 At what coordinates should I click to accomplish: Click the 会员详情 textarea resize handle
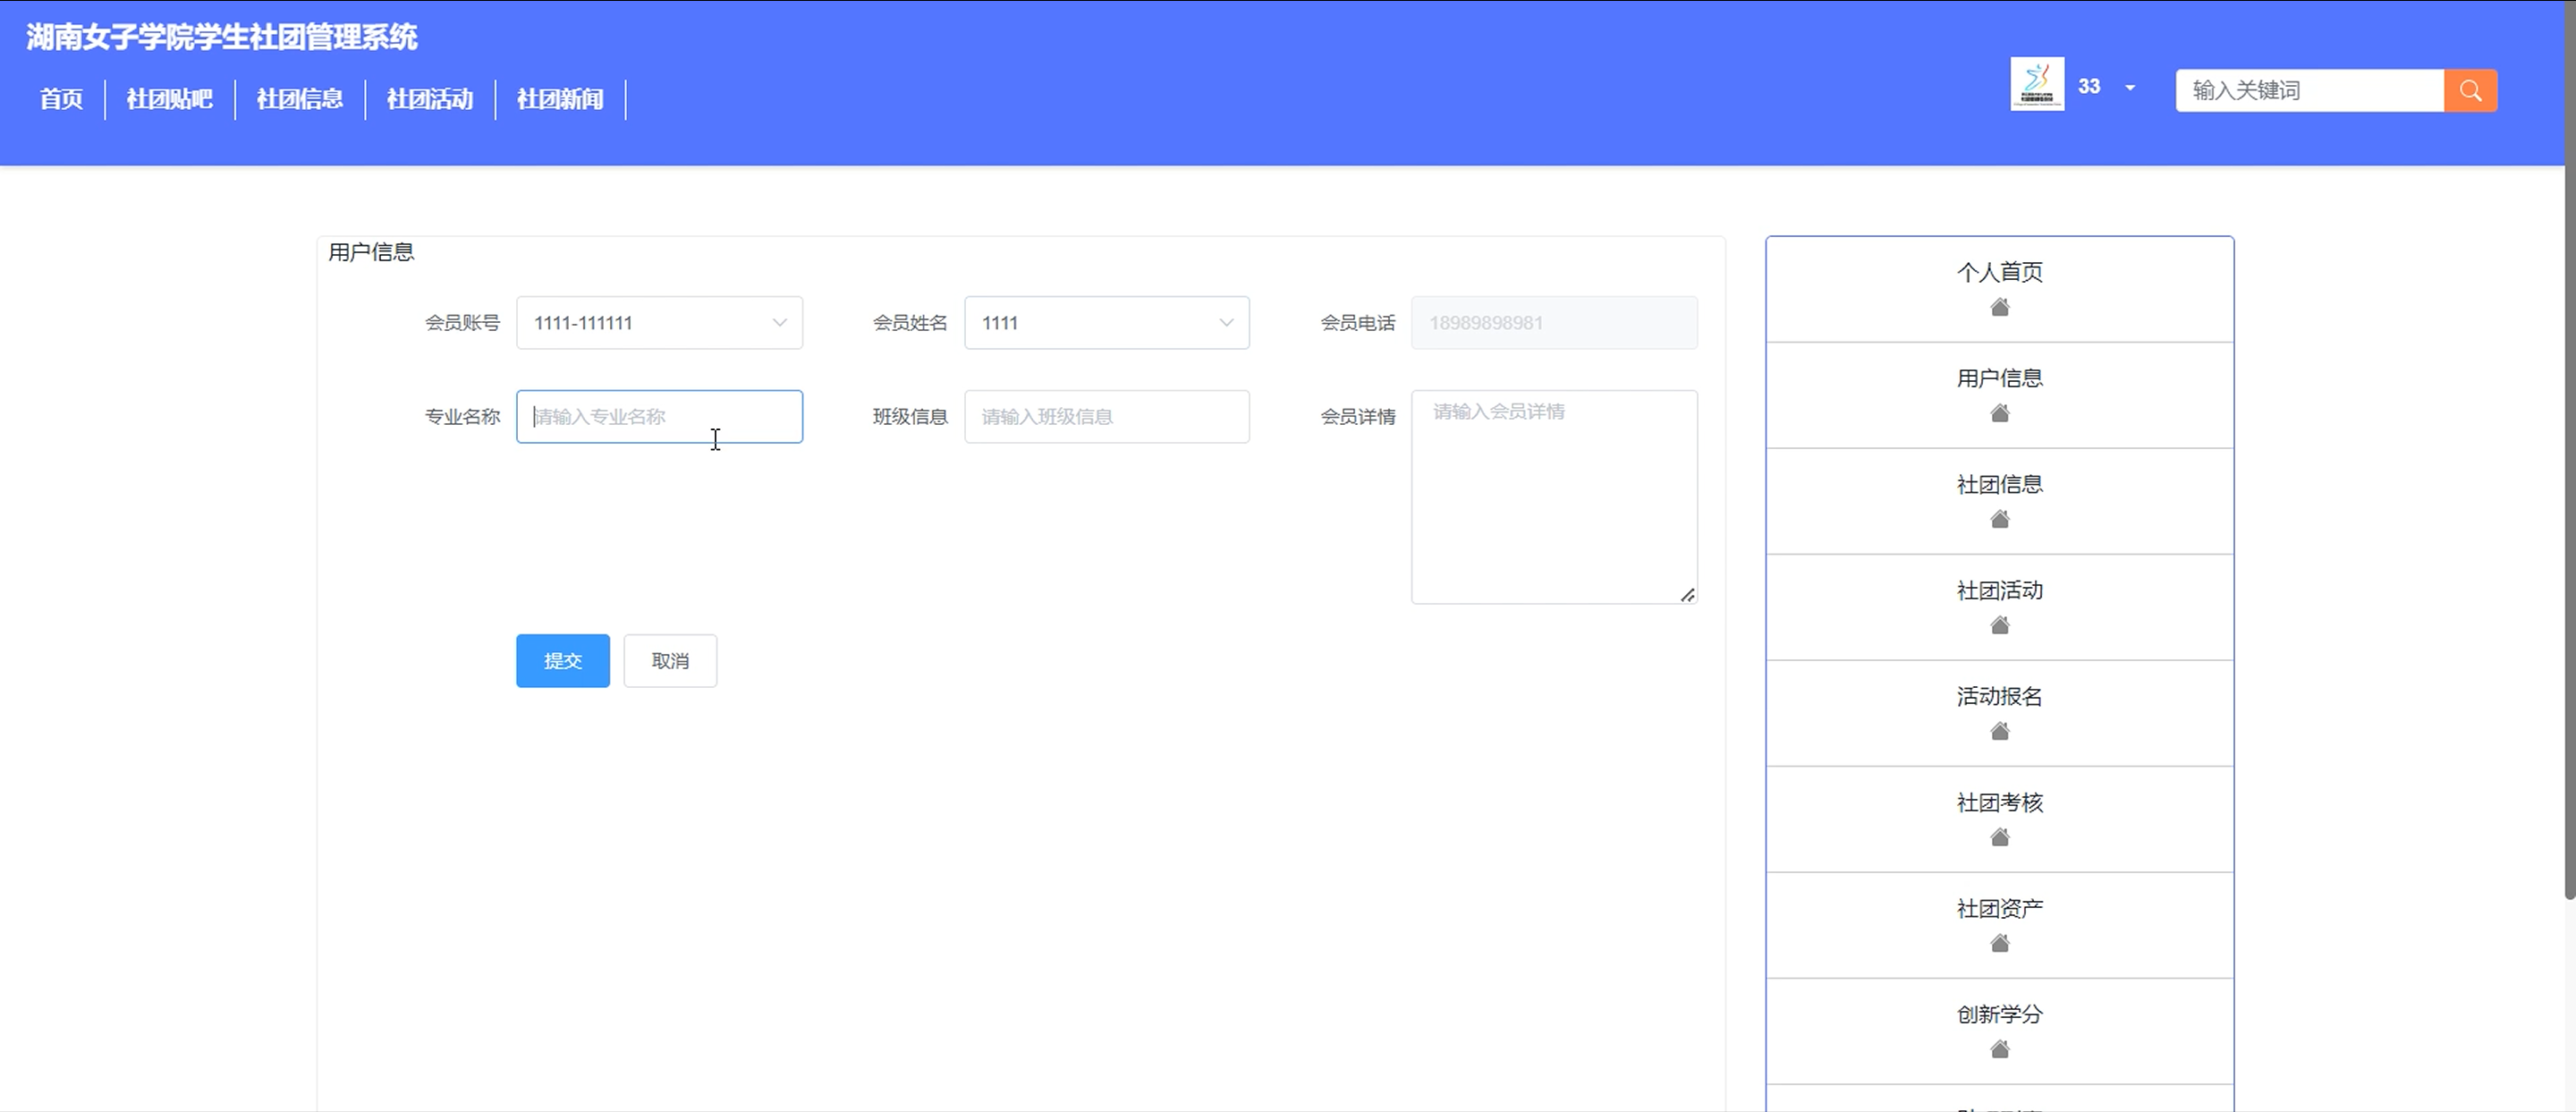[x=1688, y=595]
